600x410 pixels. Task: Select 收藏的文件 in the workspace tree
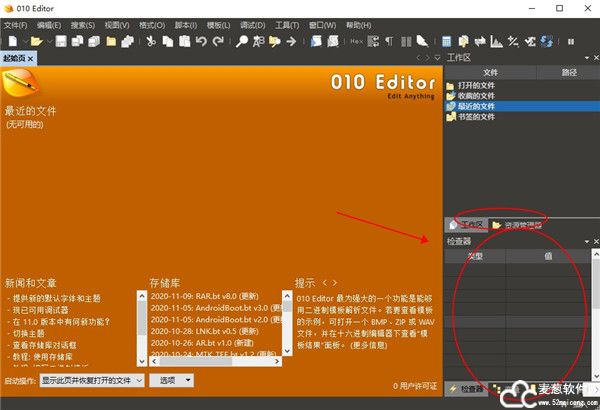(476, 96)
